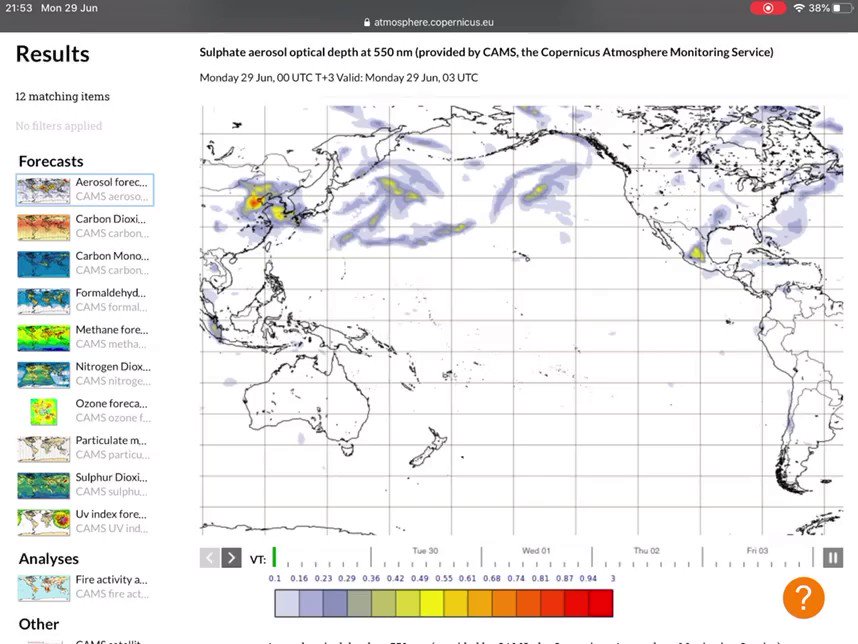Viewport: 858px width, 644px height.
Task: Open the Methane forecast thumbnail
Action: coord(44,338)
